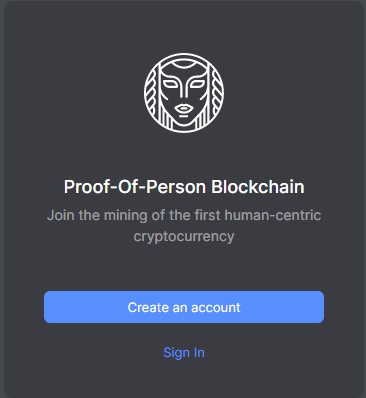Click the word cryptocurrency in the subtitle
Viewport: 366px width, 398px height.
[x=184, y=237]
